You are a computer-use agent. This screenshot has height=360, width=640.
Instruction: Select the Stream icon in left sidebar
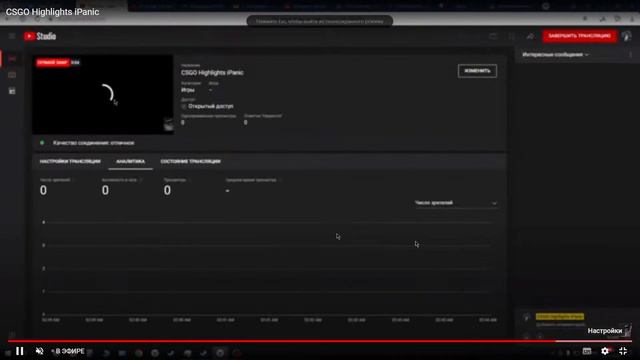[x=12, y=59]
